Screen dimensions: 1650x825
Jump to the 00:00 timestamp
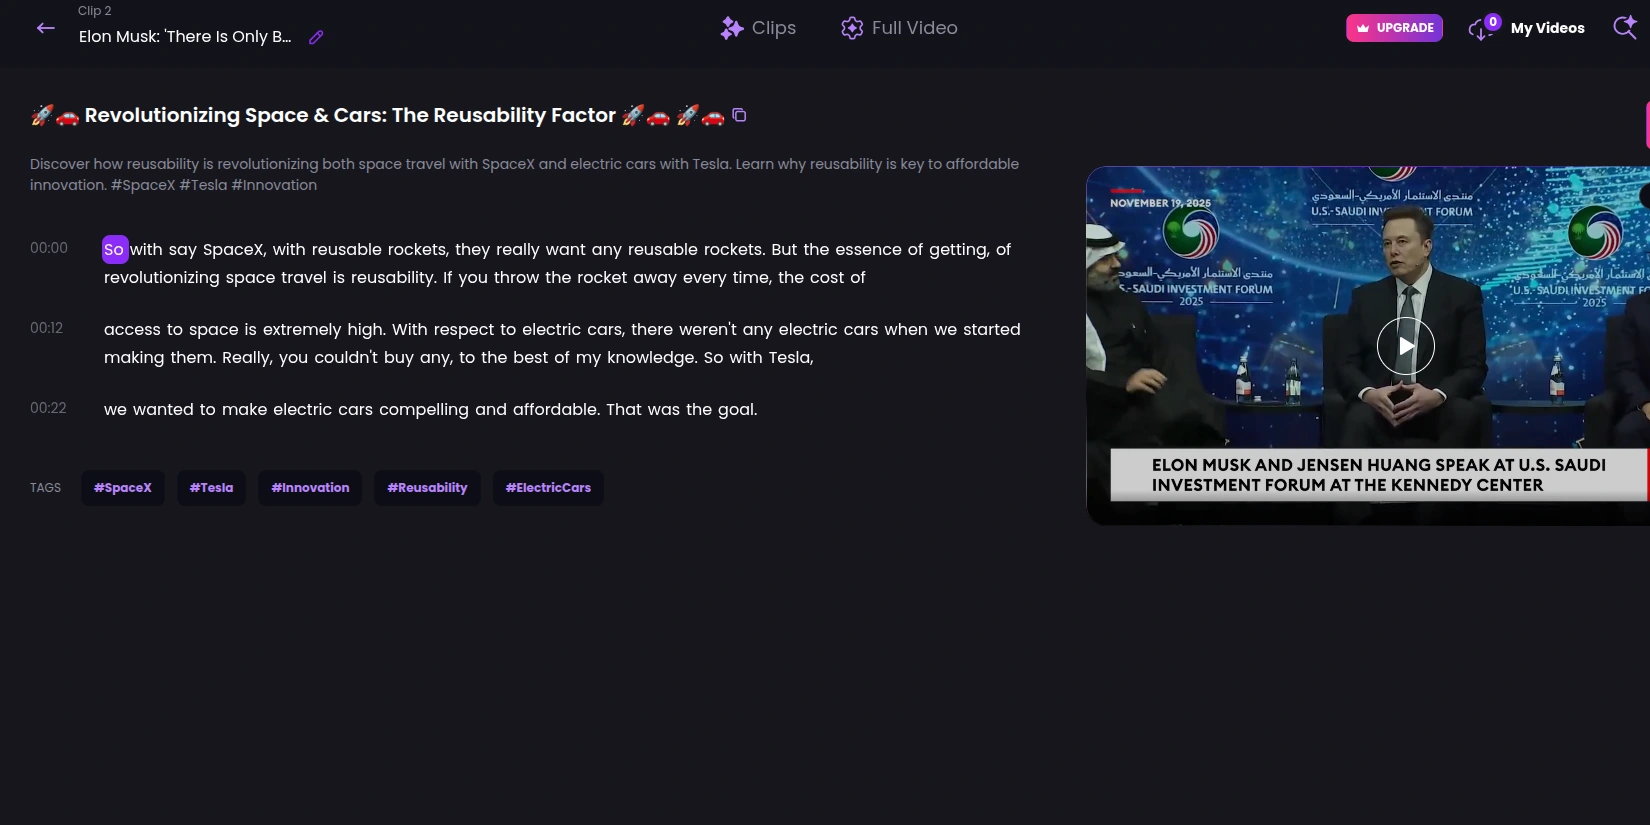[49, 248]
